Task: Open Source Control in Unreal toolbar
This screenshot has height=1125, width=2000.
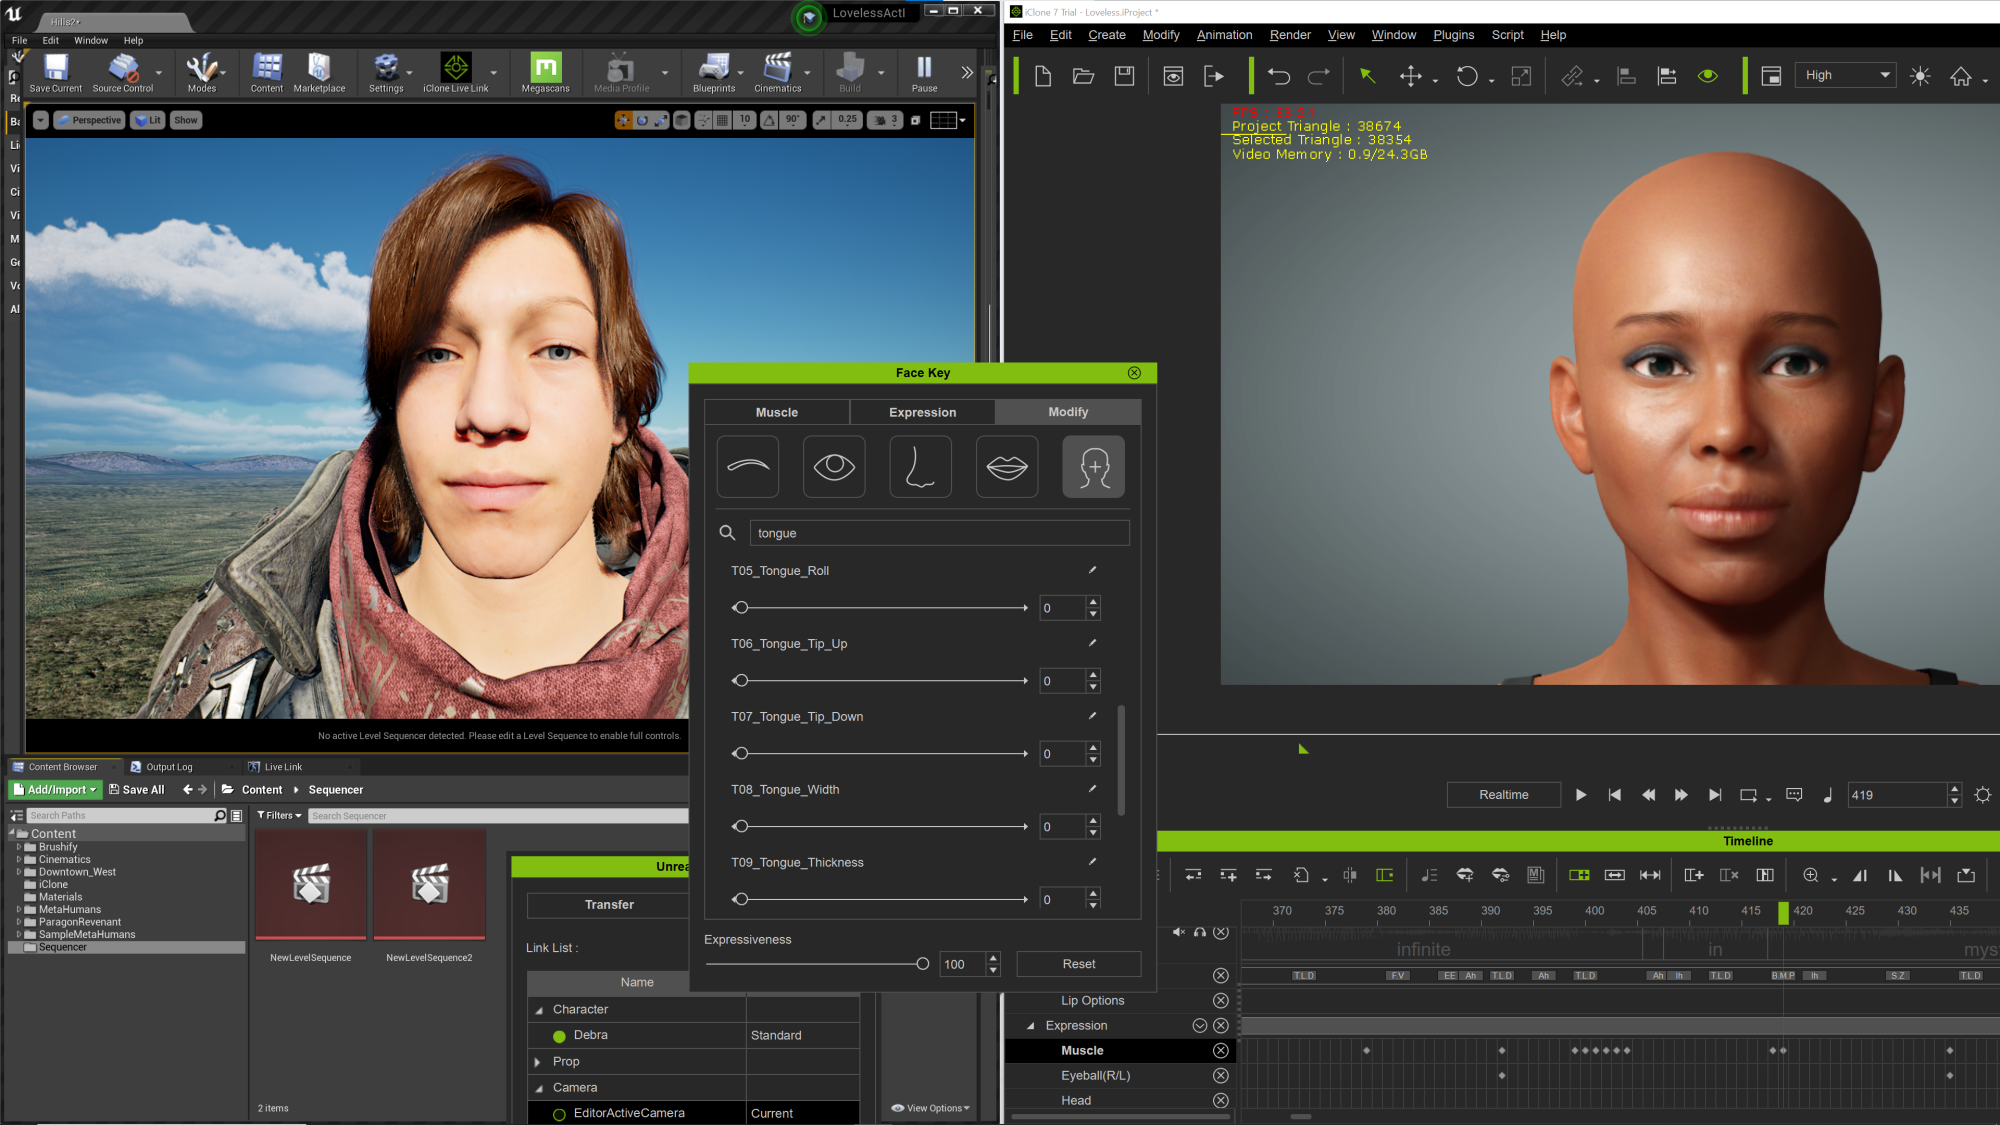Action: [x=123, y=73]
